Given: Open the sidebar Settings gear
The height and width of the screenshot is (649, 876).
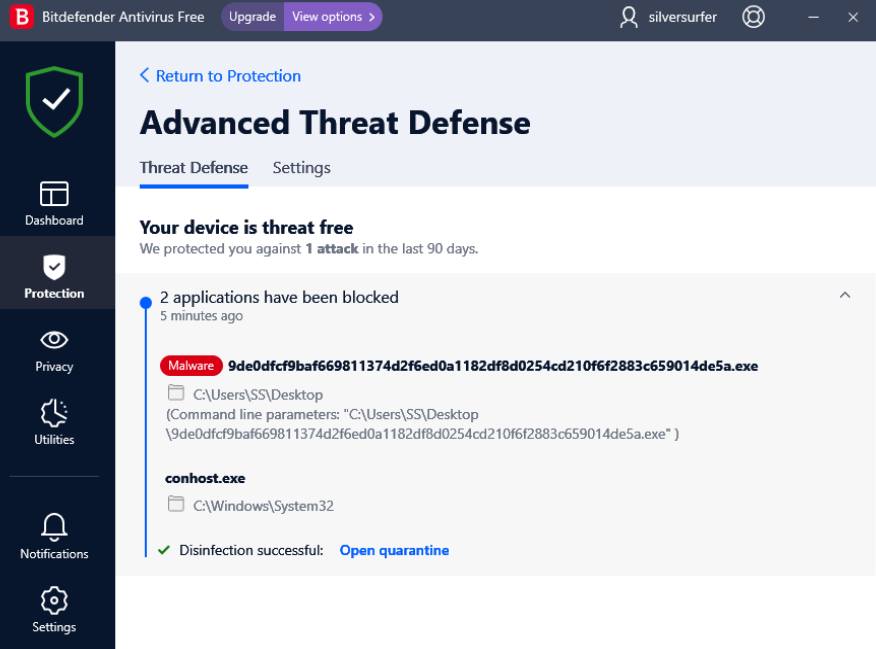Looking at the screenshot, I should [54, 609].
